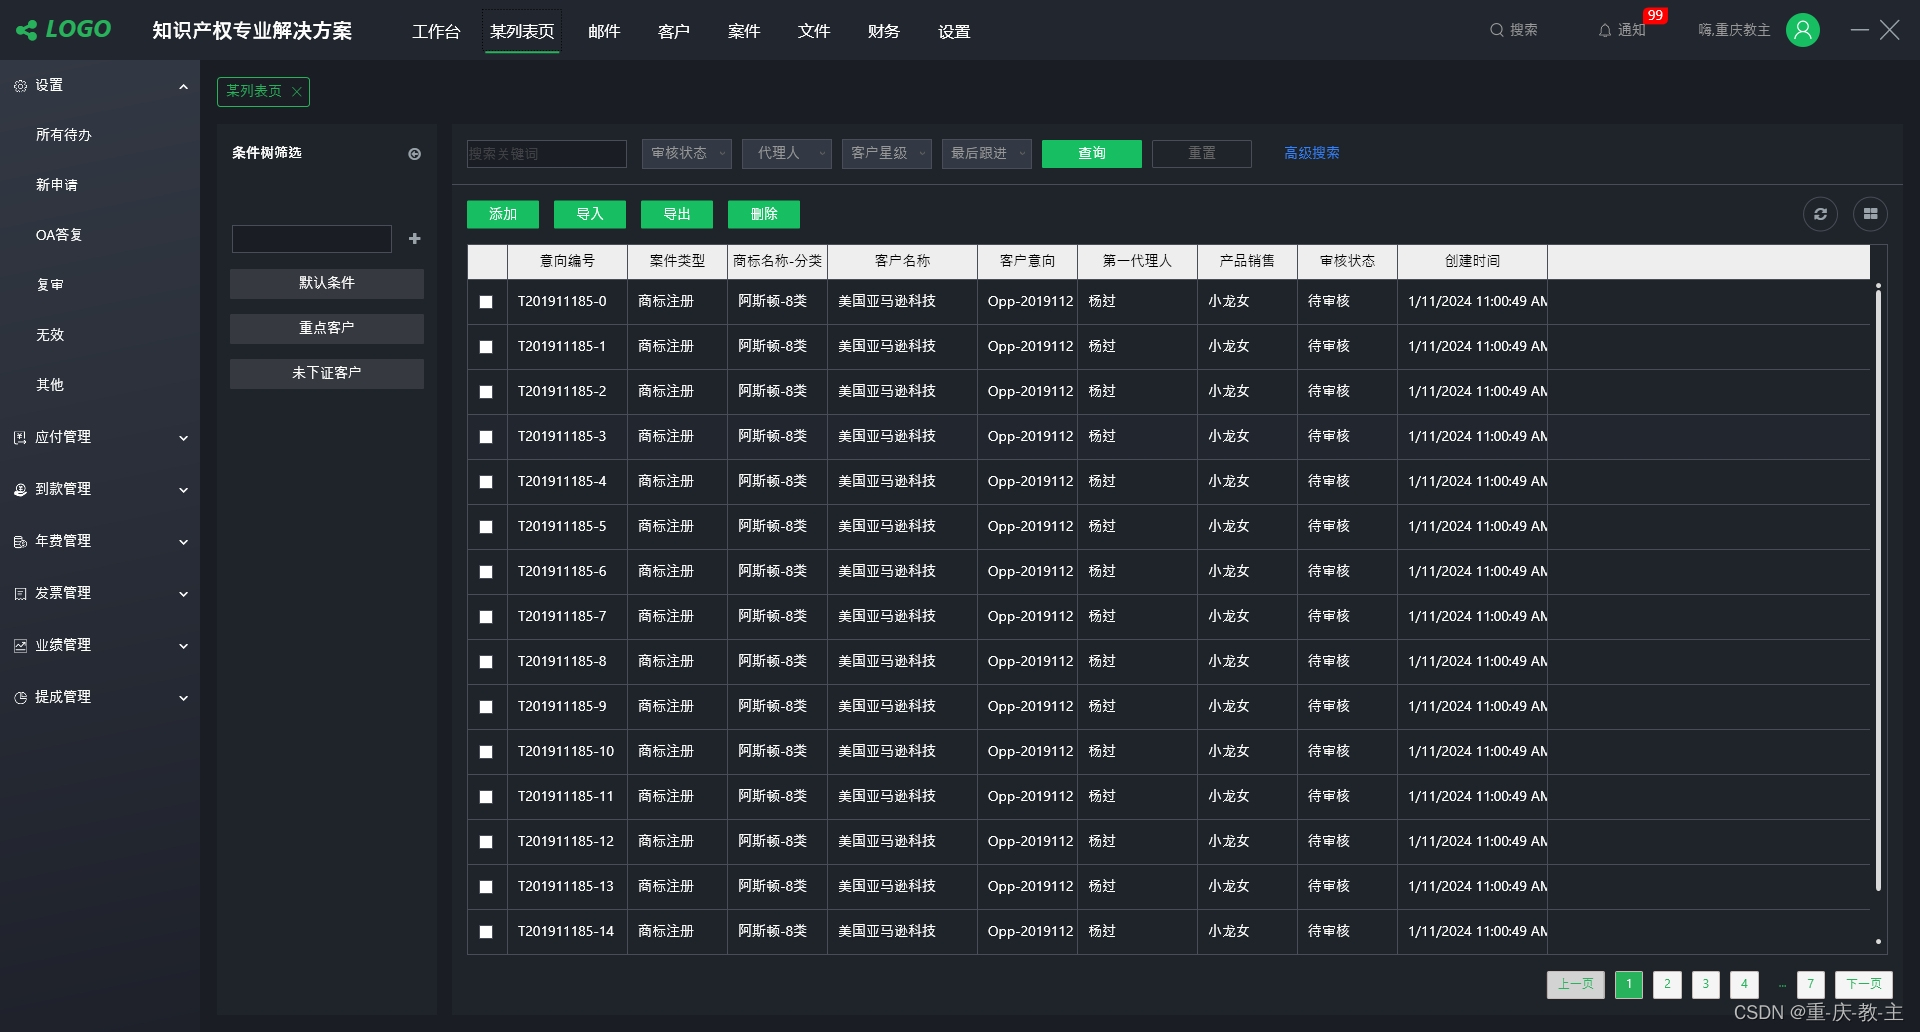Viewport: 1920px width, 1032px height.
Task: Open the 审核状态 dropdown filter
Action: (687, 154)
